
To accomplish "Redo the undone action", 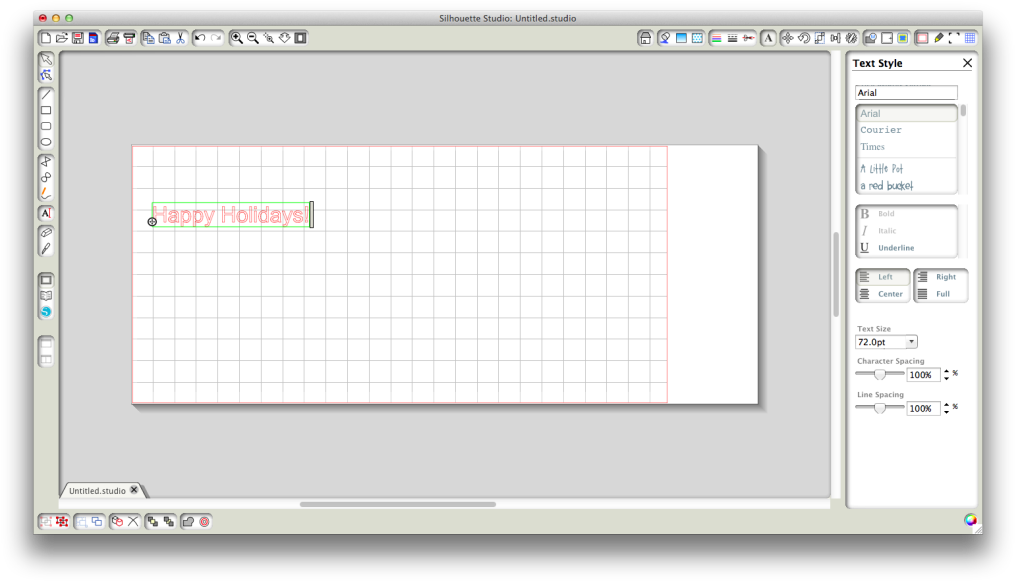I will click(x=216, y=38).
